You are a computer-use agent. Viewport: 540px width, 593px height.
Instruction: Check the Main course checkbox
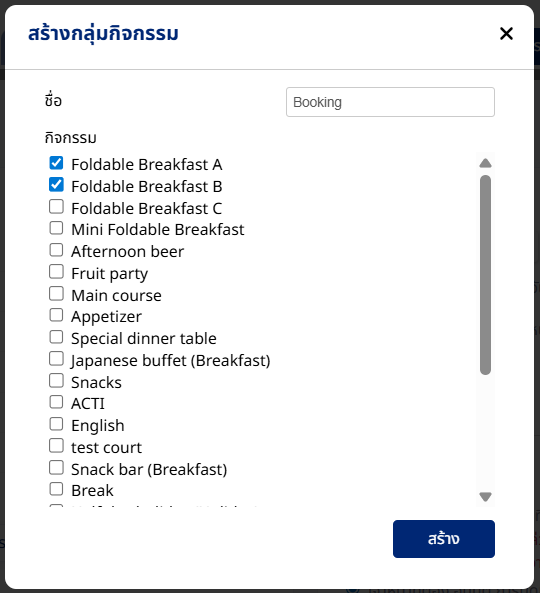pyautogui.click(x=56, y=293)
